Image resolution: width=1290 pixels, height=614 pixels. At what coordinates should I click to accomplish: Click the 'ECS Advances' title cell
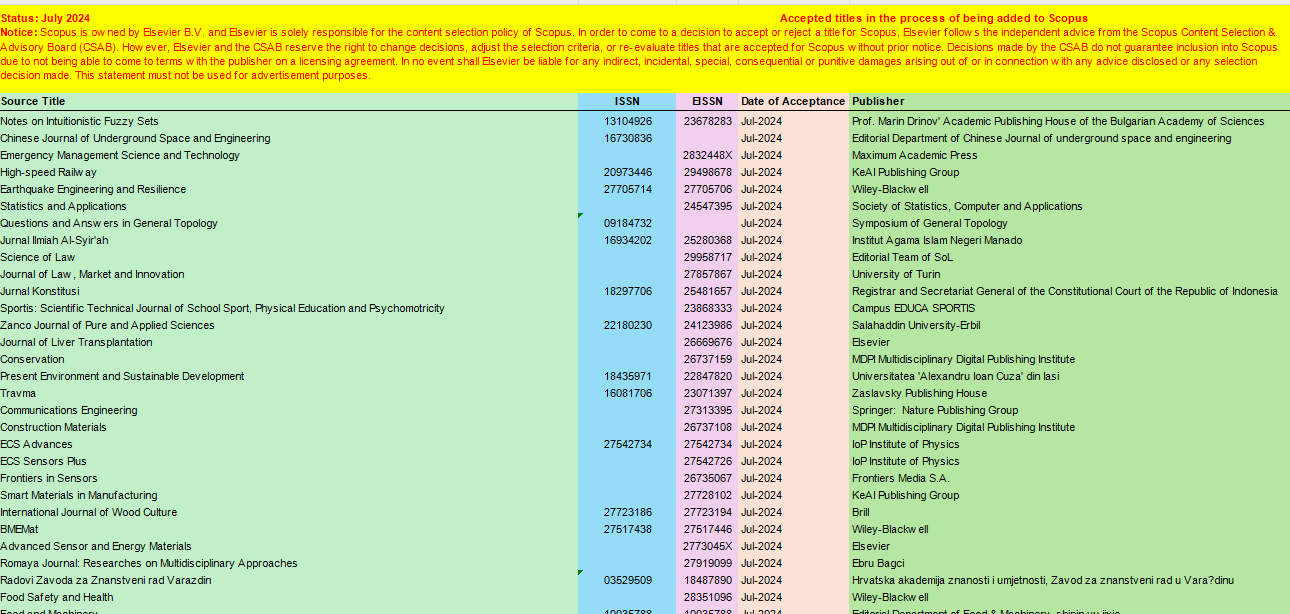pyautogui.click(x=289, y=444)
